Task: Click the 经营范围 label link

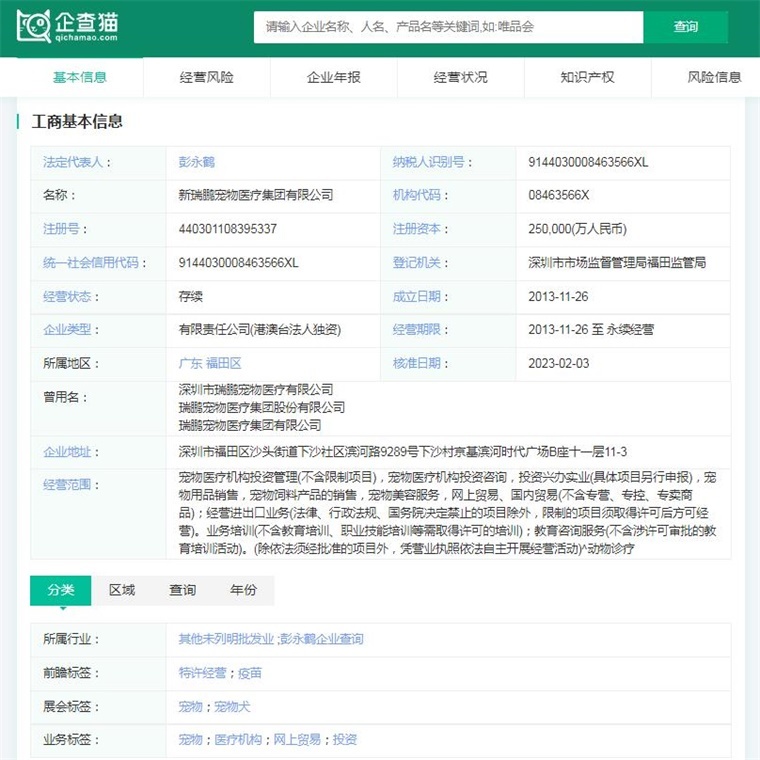Action: 67,485
